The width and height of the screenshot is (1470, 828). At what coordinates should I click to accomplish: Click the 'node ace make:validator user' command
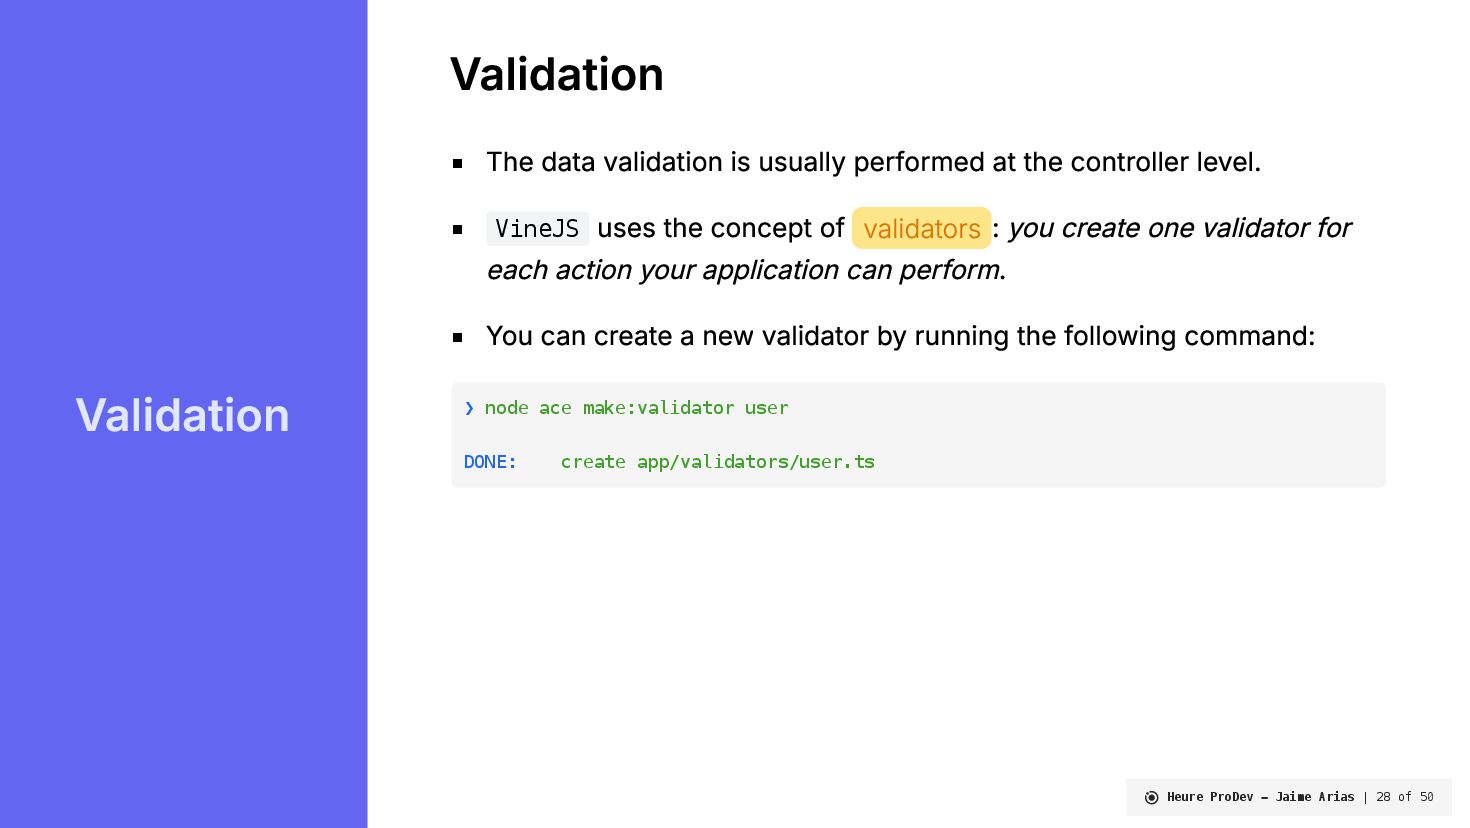636,408
